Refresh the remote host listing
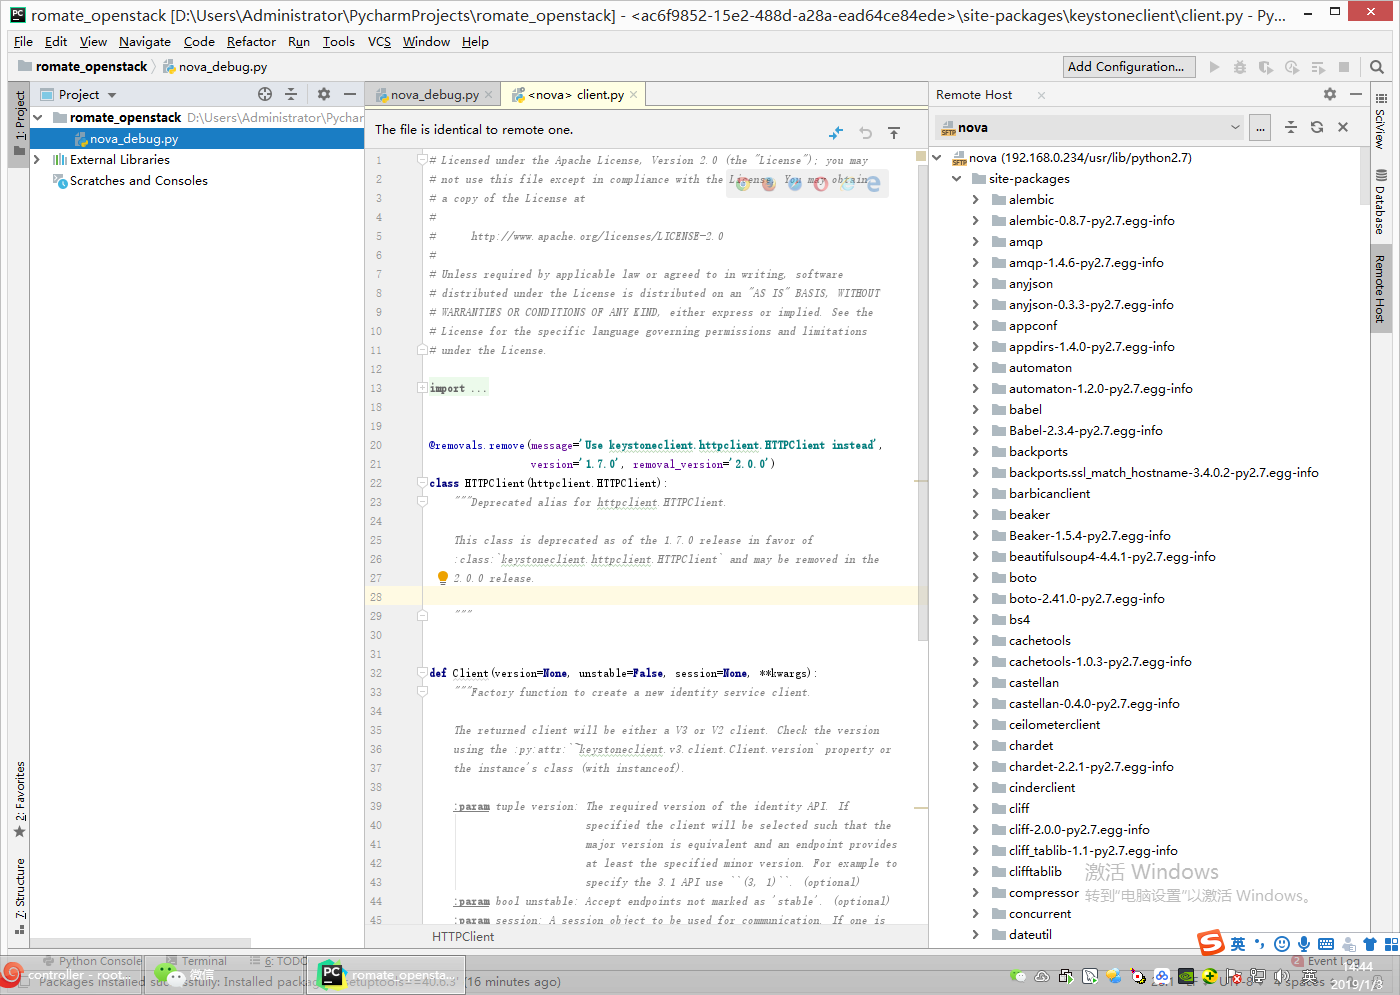 tap(1317, 127)
